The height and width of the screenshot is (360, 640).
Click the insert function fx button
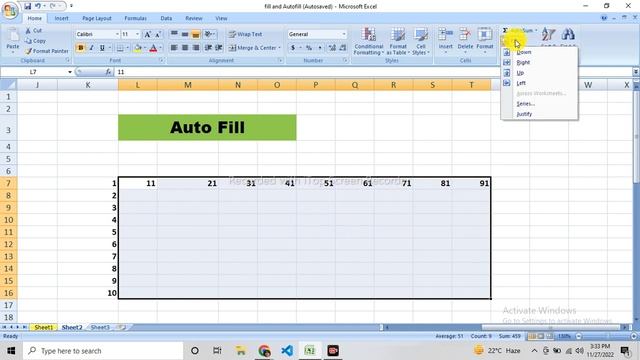pyautogui.click(x=108, y=72)
